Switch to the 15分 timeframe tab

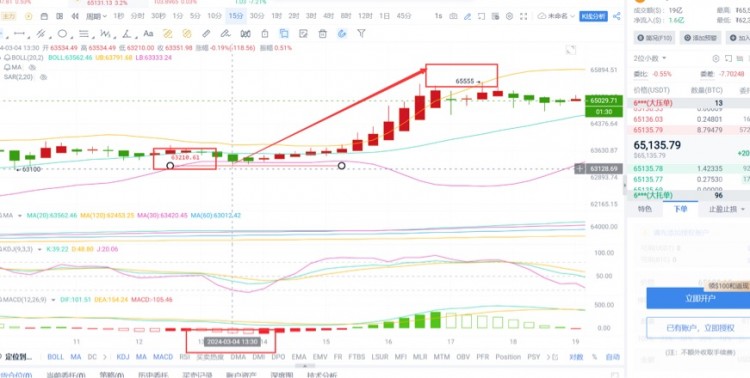[x=236, y=16]
